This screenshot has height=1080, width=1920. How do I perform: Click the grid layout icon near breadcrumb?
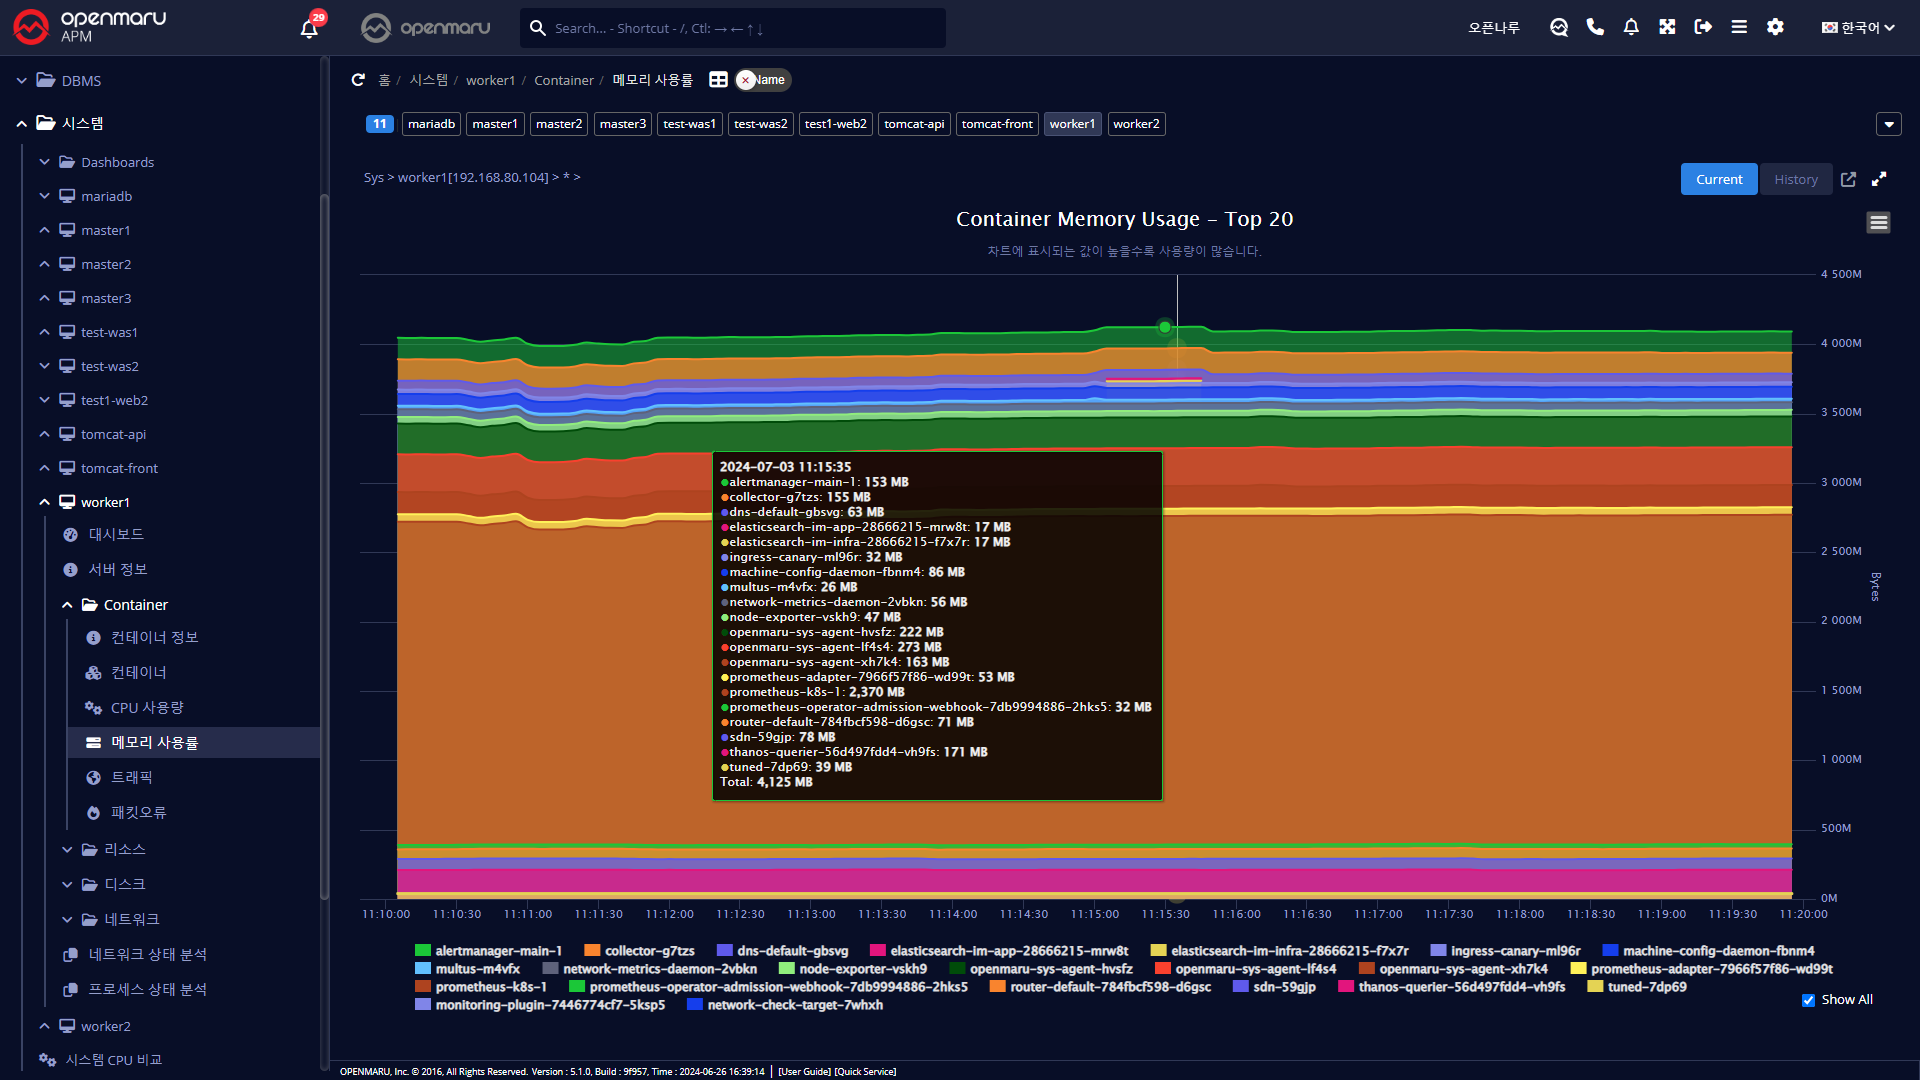click(718, 80)
